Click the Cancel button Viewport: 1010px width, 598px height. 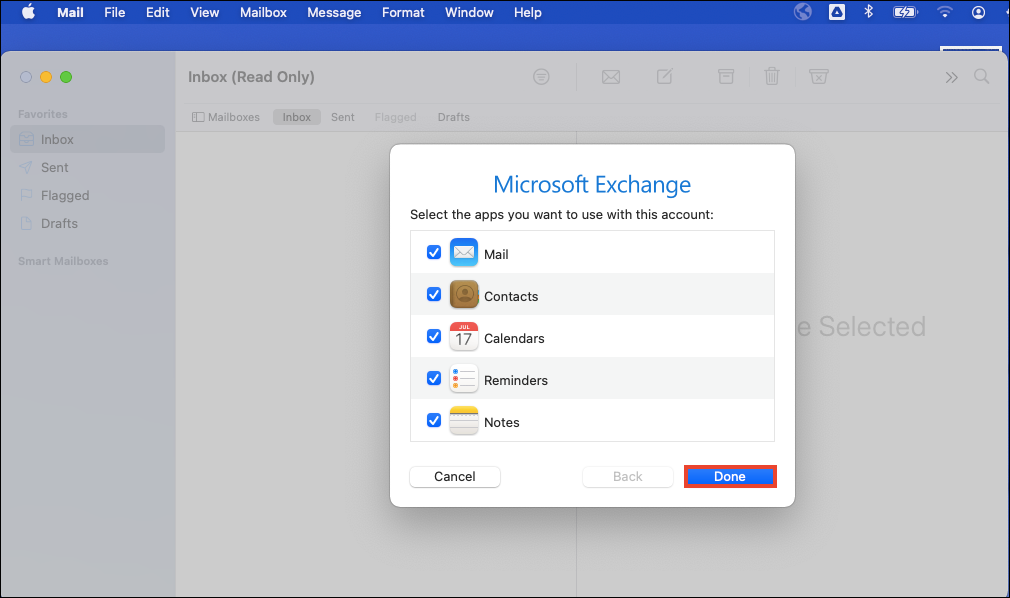coord(455,477)
